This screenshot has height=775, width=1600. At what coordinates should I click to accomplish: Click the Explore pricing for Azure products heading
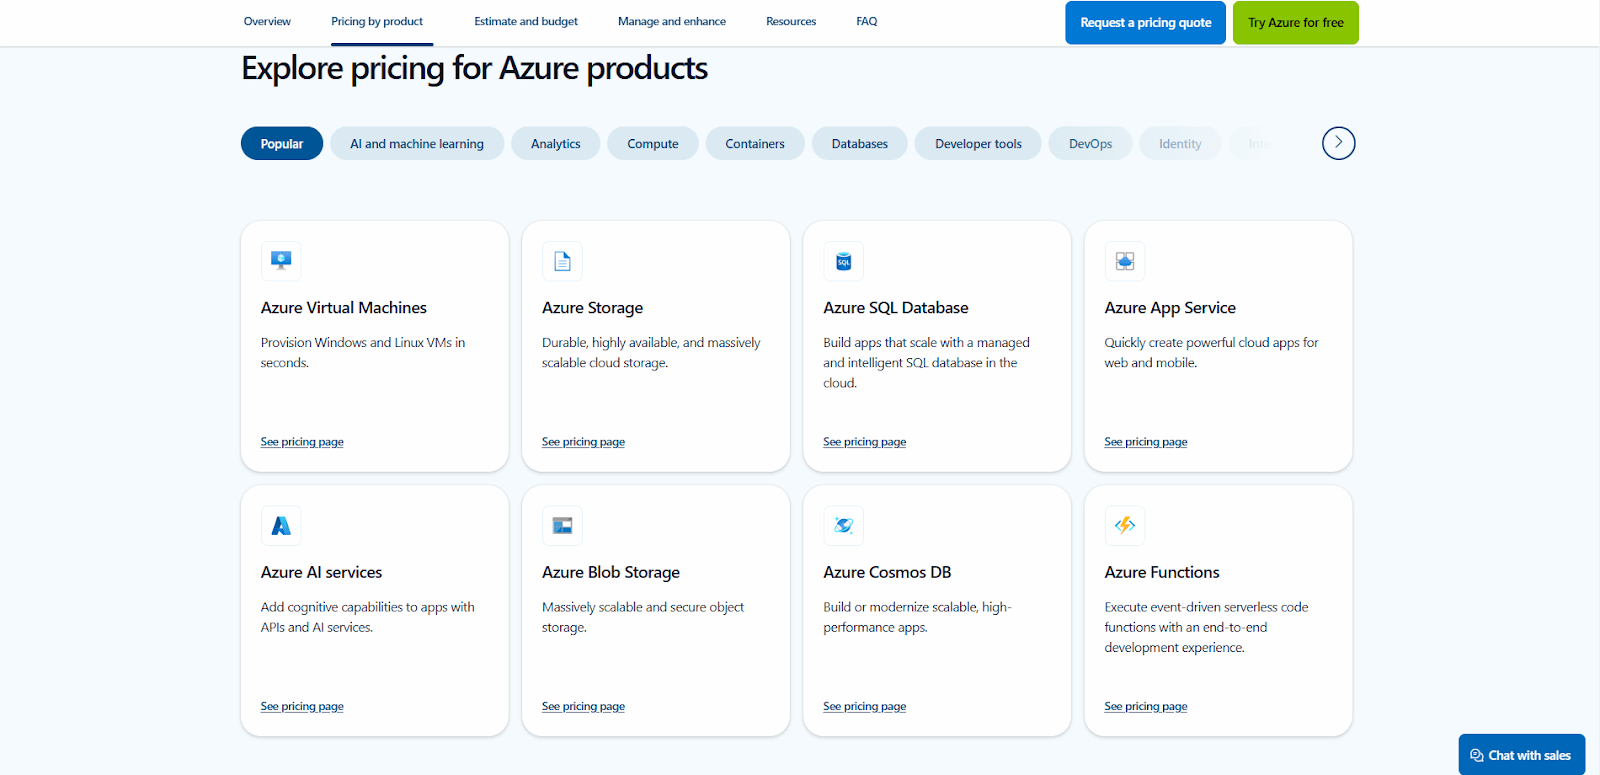point(475,68)
